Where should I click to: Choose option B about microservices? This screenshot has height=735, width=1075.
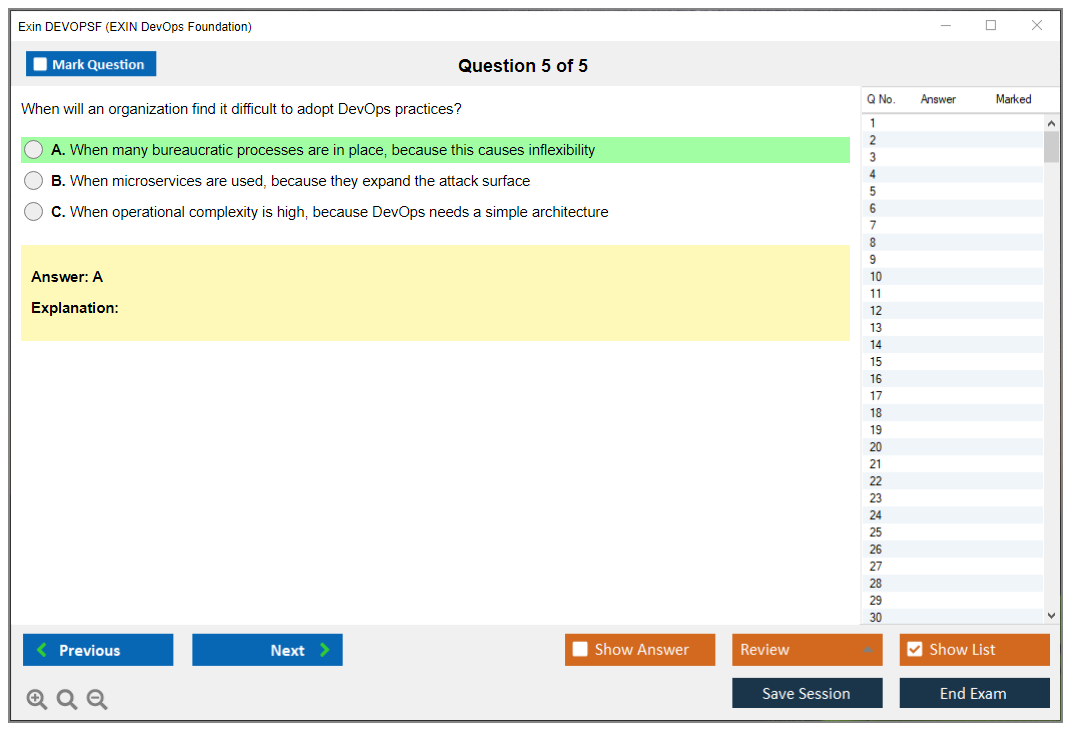coord(34,181)
